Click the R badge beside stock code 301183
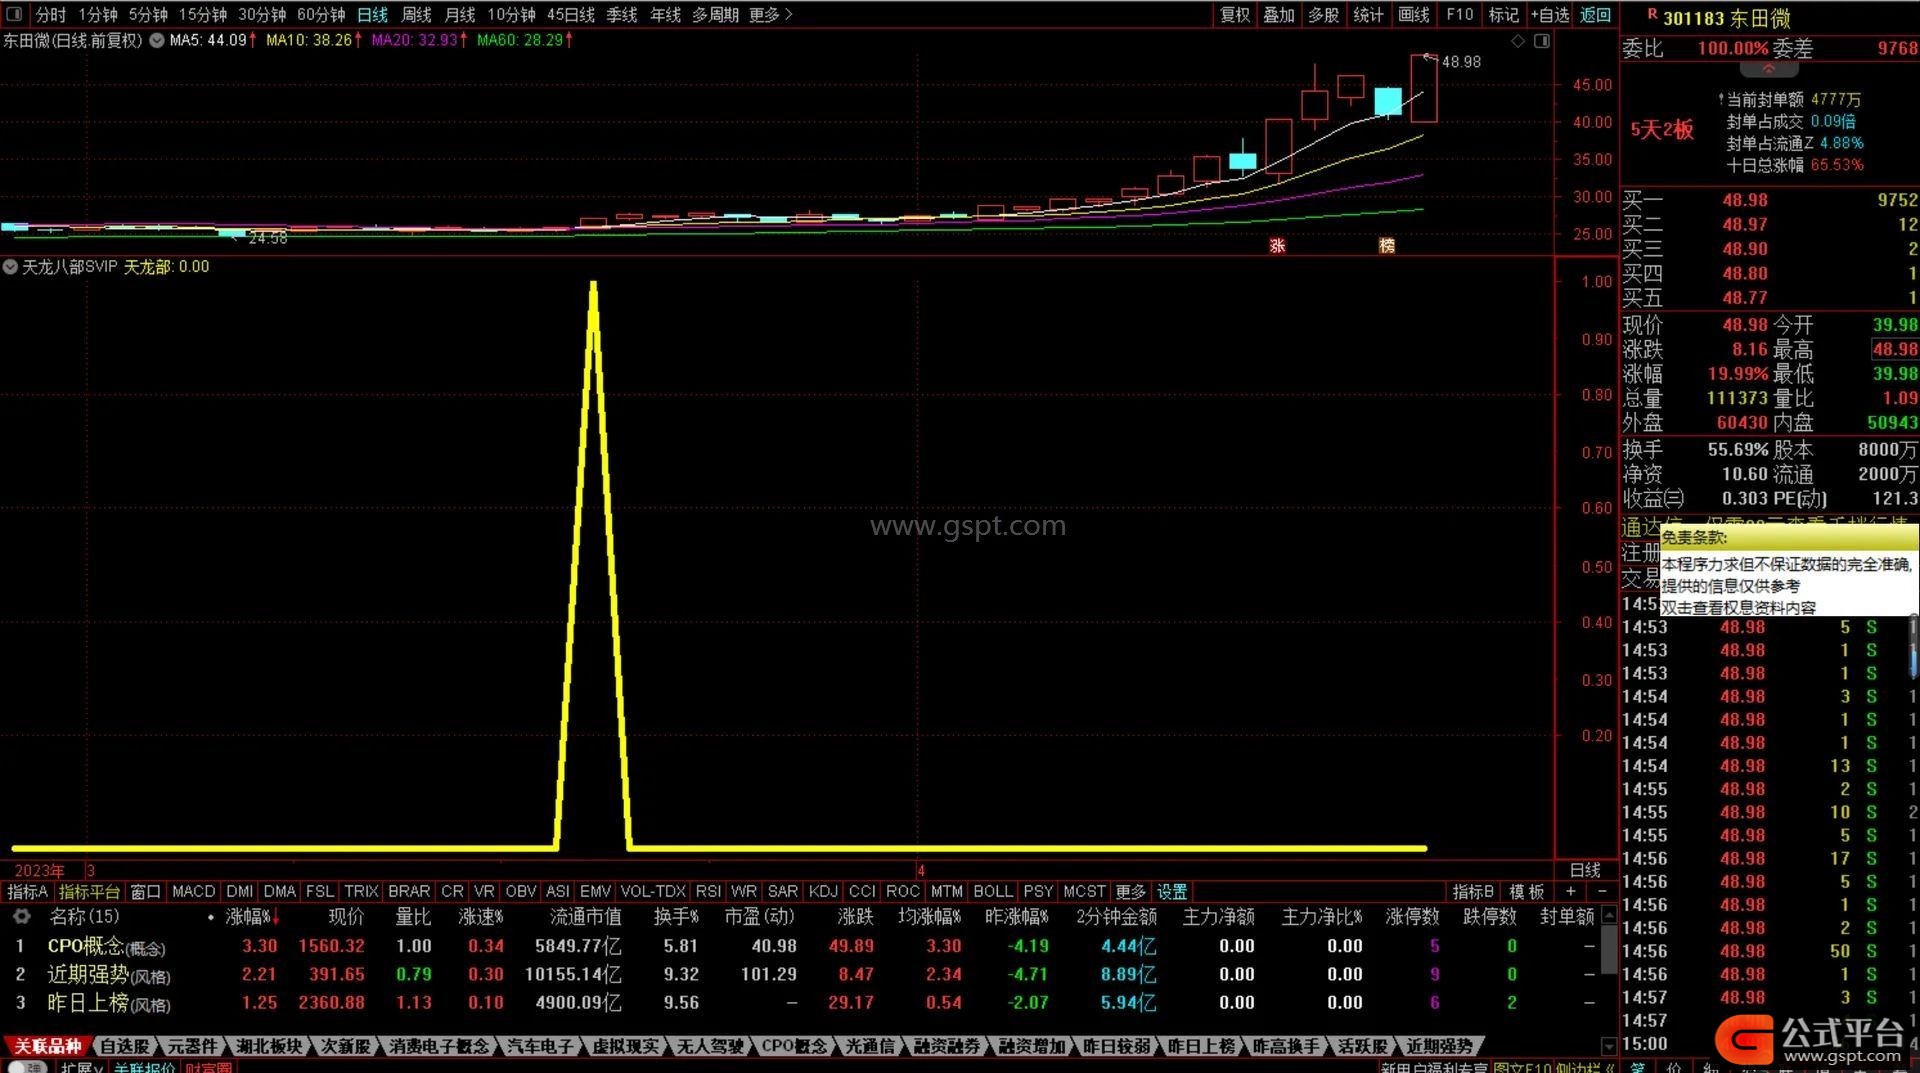1920x1073 pixels. [1652, 15]
